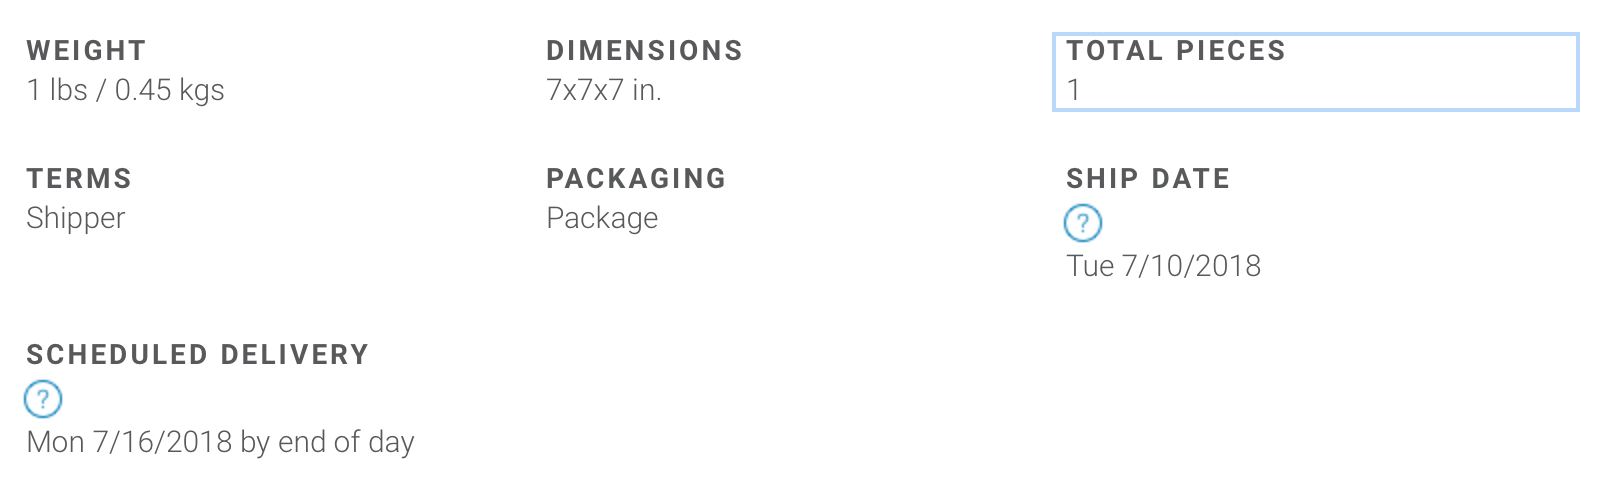The width and height of the screenshot is (1605, 495).
Task: Select the 'Tue 7/10/2018' ship date
Action: [1163, 266]
